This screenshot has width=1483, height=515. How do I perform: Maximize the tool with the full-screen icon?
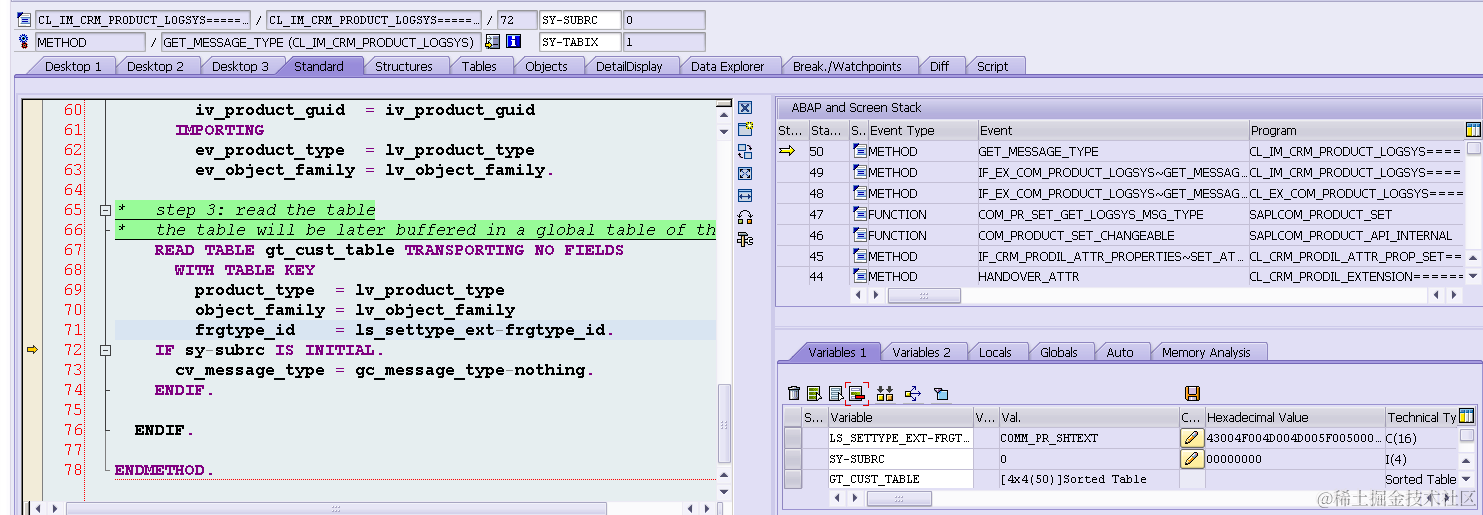pos(745,173)
